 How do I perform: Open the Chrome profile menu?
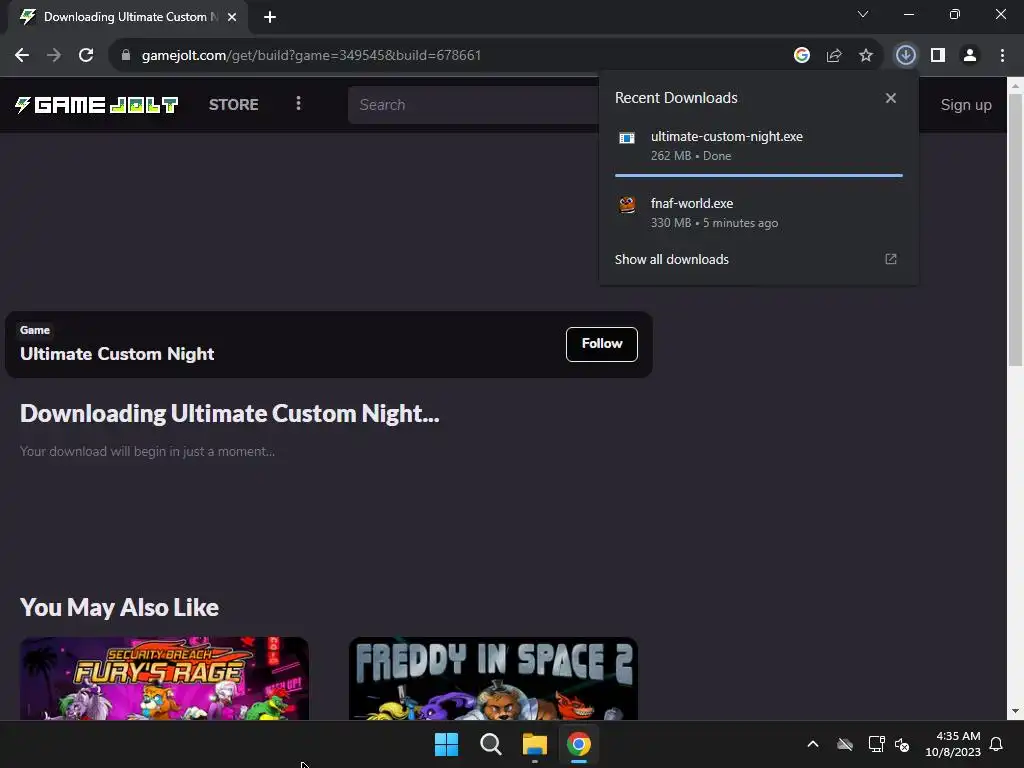970,56
